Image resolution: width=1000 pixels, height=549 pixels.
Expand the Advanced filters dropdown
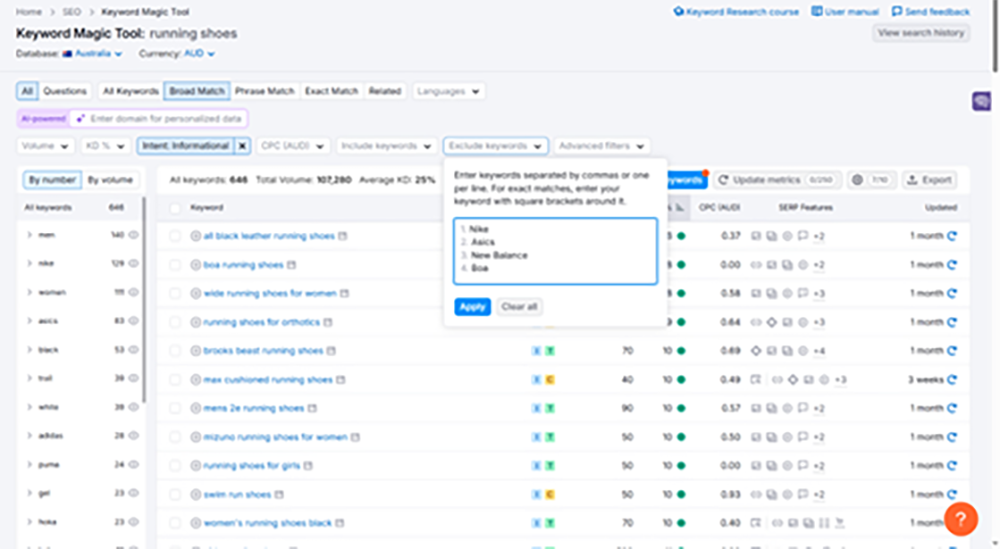[x=602, y=146]
